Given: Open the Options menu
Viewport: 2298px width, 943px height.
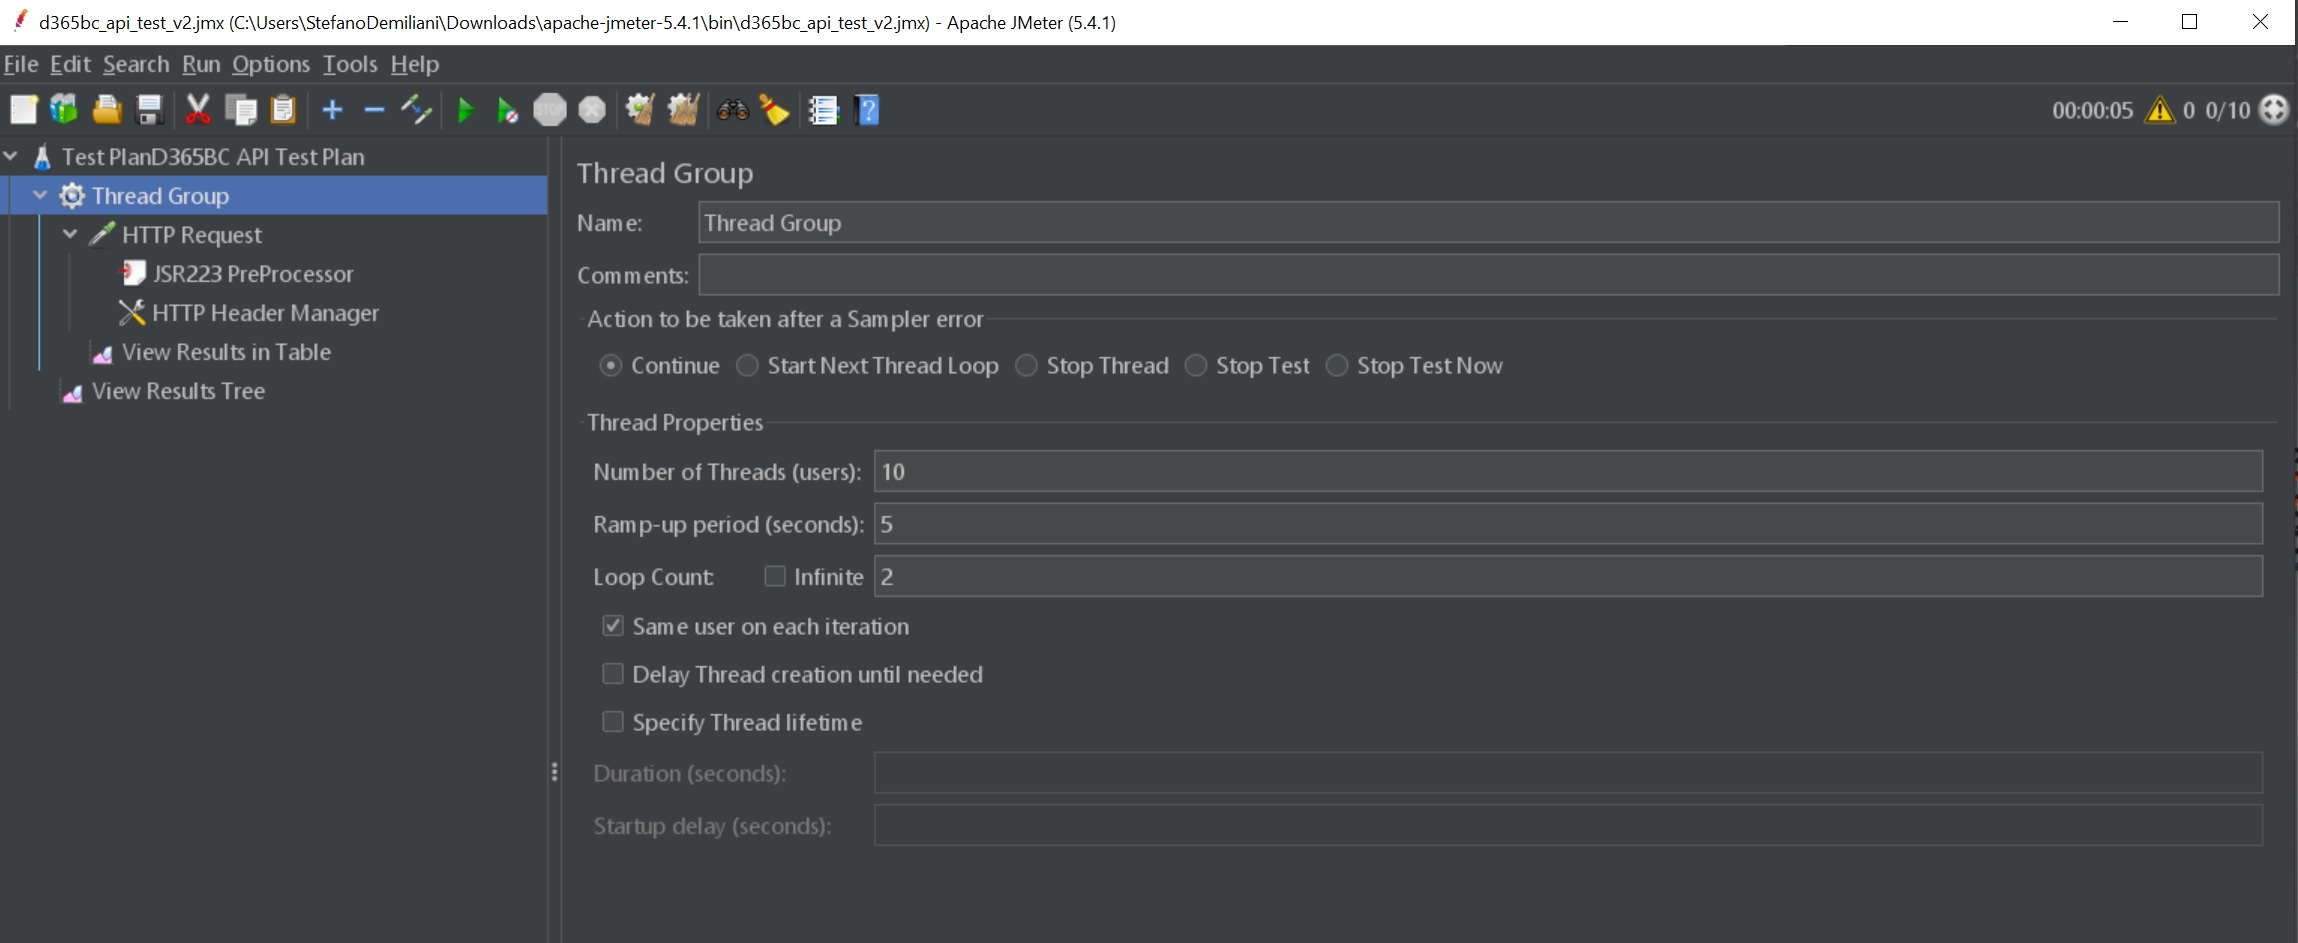Looking at the screenshot, I should [x=271, y=64].
